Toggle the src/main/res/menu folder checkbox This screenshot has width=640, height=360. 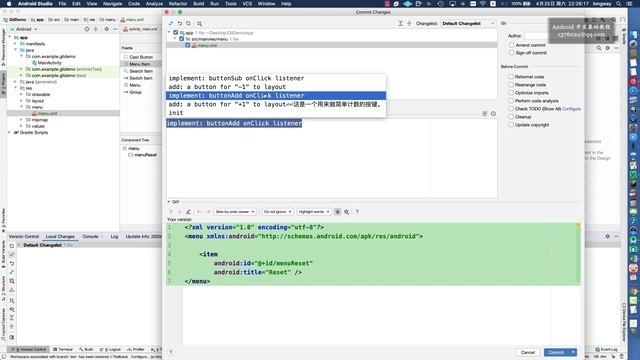pos(182,39)
